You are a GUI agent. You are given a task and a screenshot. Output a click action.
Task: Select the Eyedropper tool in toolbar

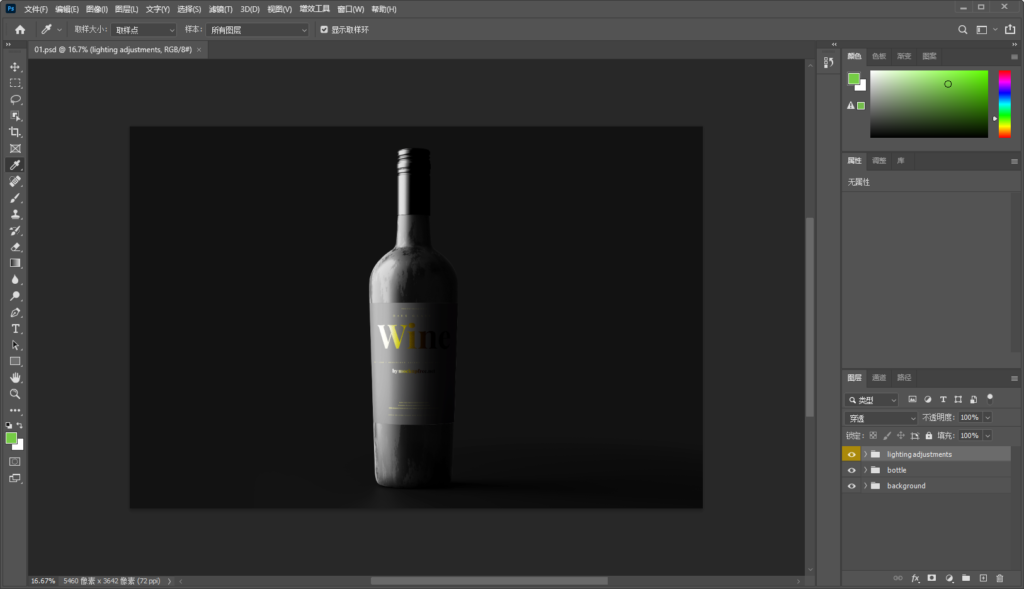point(15,165)
